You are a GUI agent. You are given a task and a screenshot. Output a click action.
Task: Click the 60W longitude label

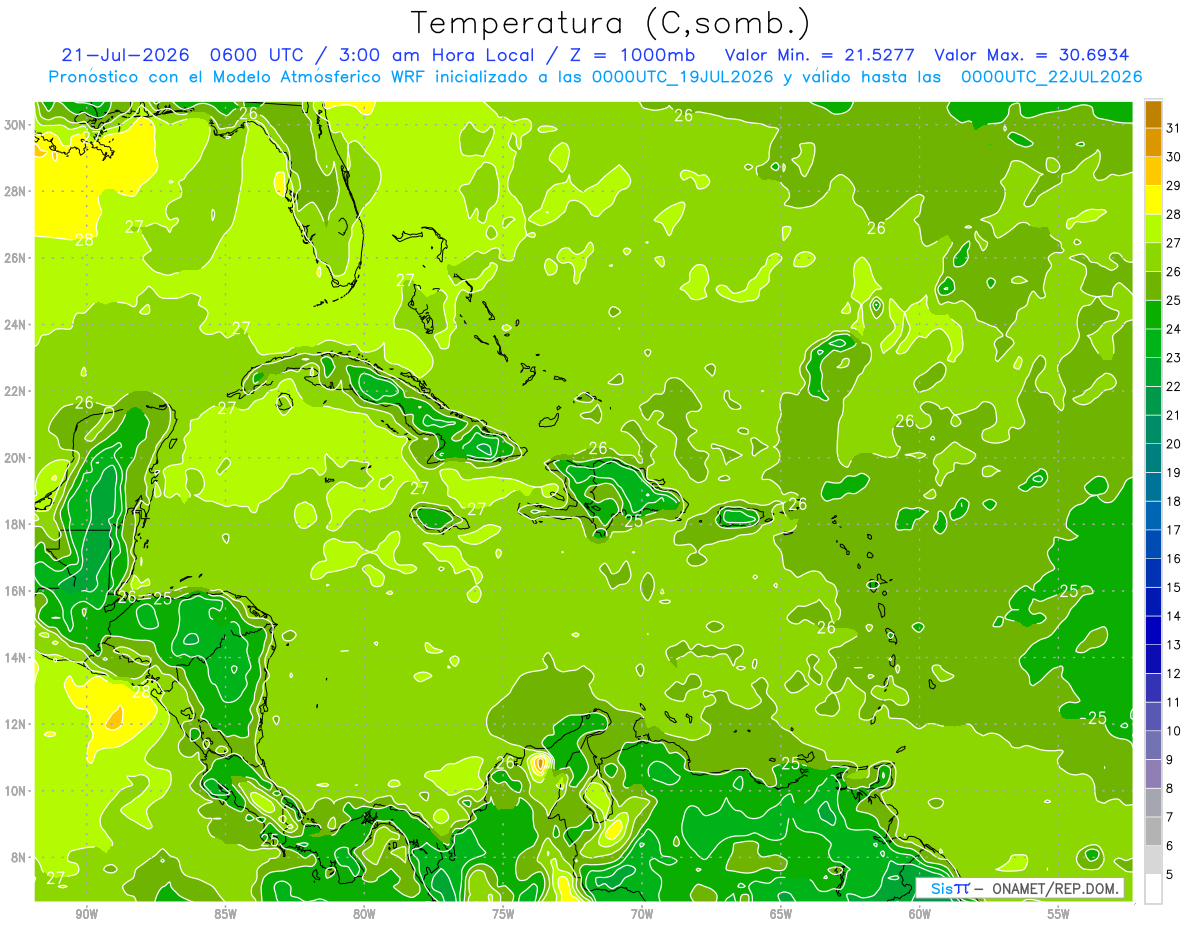tap(920, 914)
